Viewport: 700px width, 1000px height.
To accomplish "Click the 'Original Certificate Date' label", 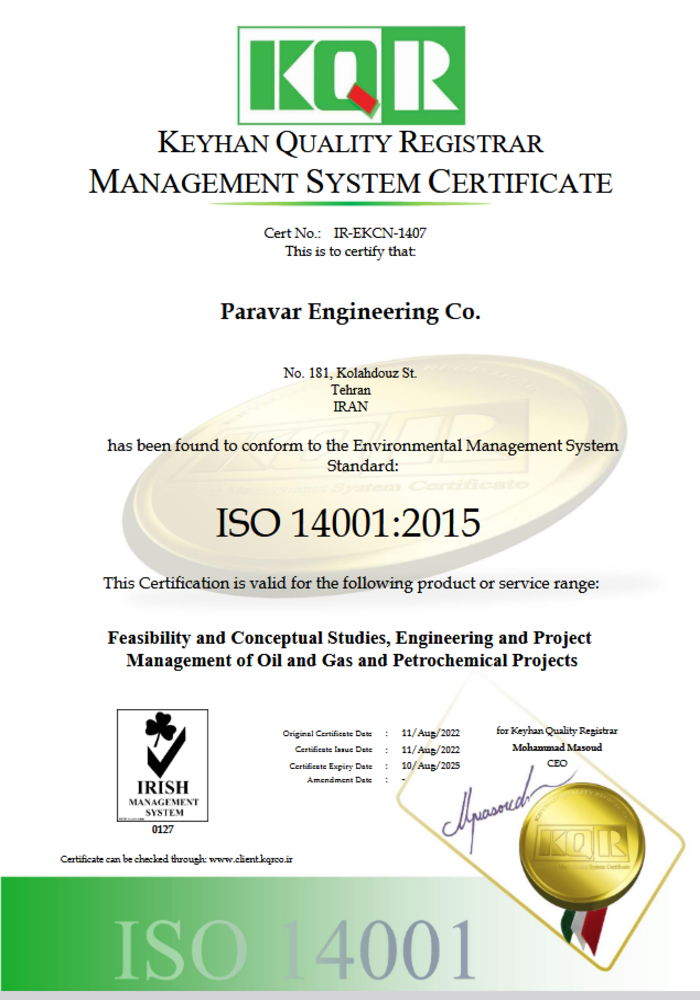I will pyautogui.click(x=328, y=733).
